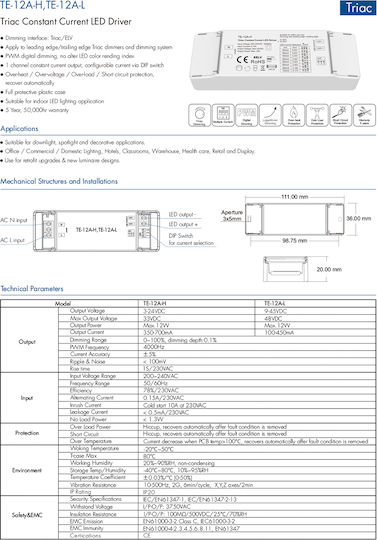The height and width of the screenshot is (540, 377).
Task: Click the '200-240VAC' input voltage value
Action: tap(160, 376)
